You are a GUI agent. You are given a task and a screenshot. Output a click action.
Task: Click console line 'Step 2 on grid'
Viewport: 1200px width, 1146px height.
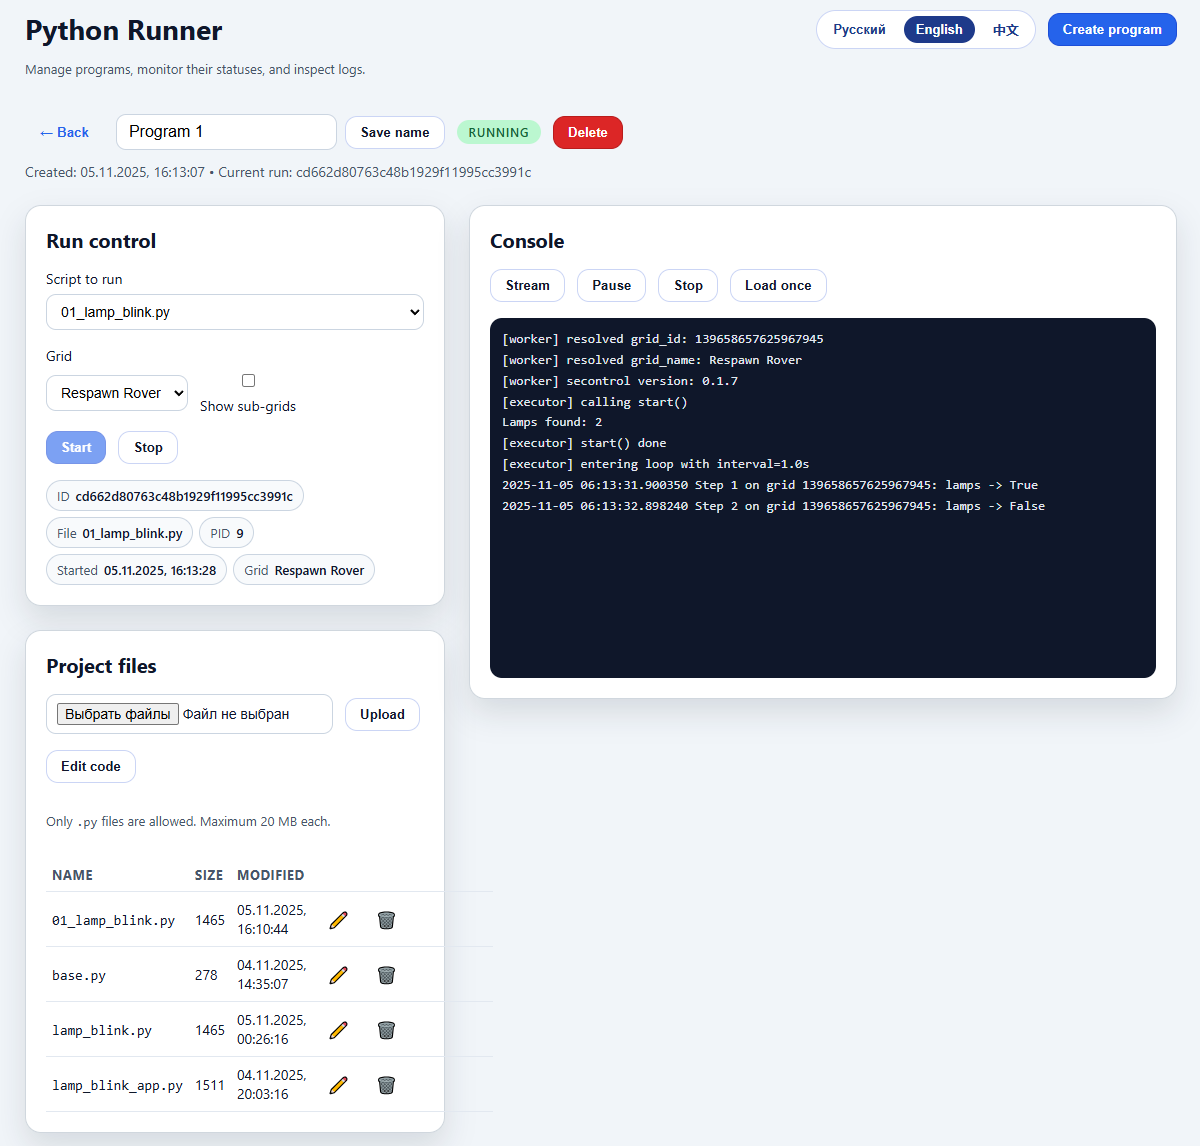pyautogui.click(x=773, y=506)
